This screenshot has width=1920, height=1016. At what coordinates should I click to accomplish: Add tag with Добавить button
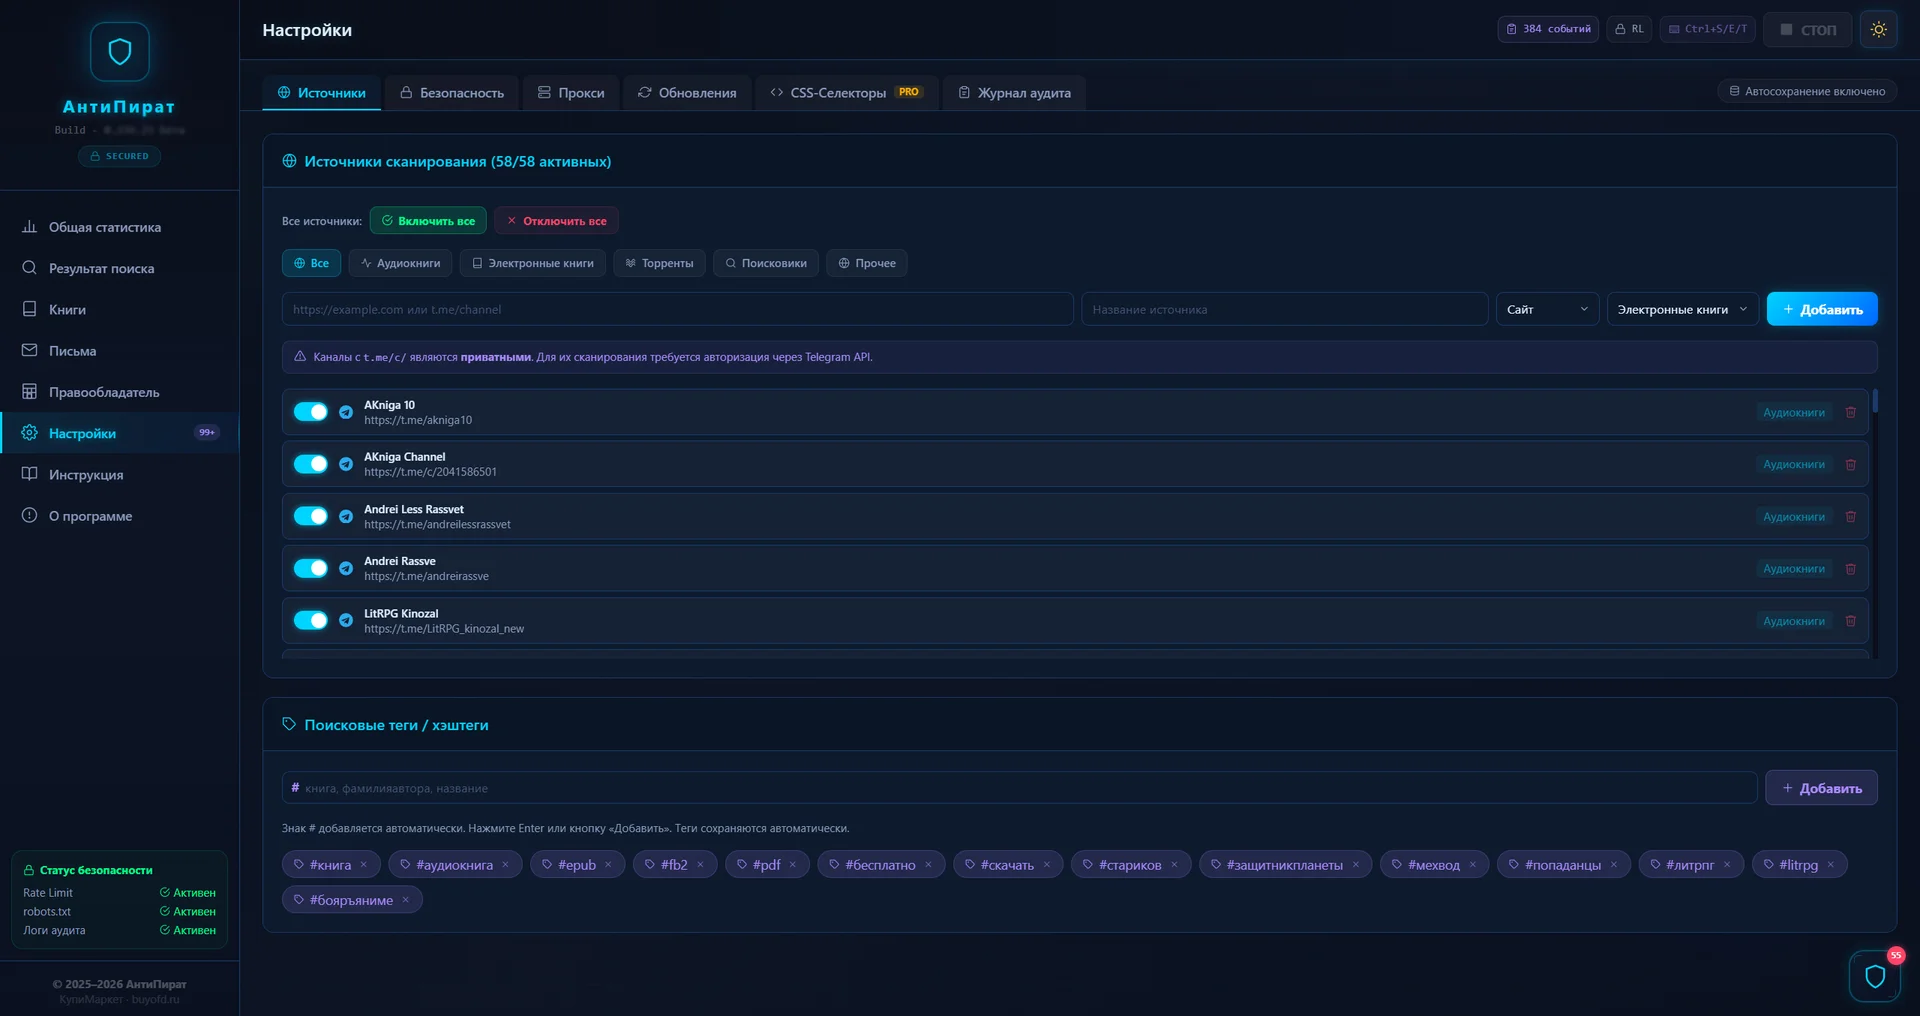click(1821, 788)
